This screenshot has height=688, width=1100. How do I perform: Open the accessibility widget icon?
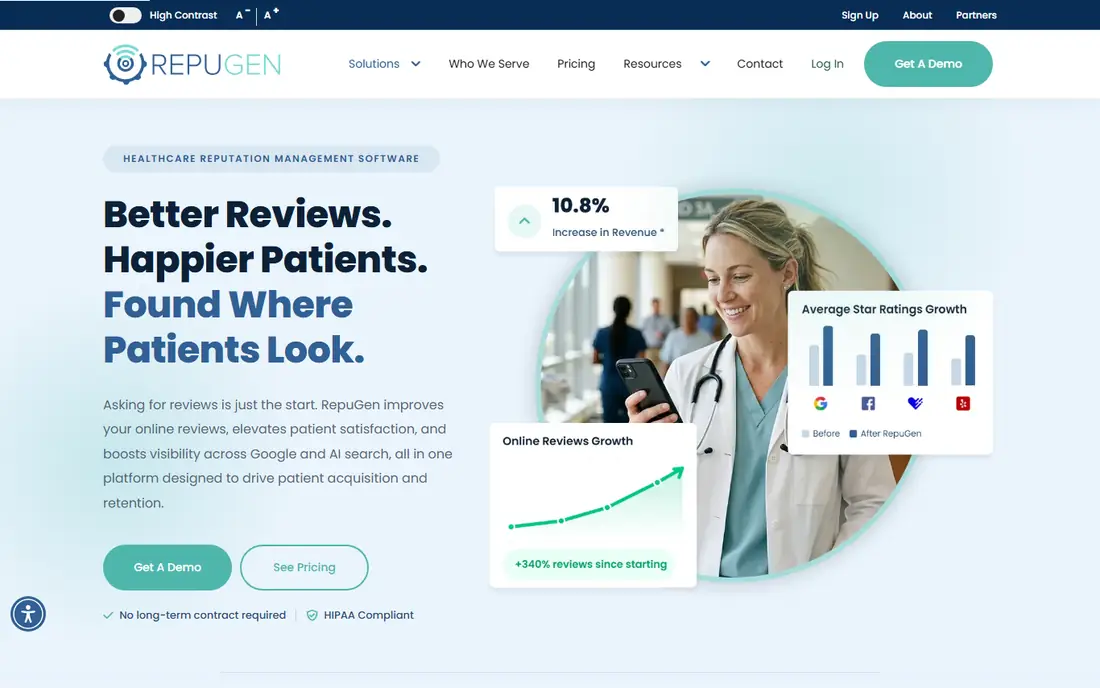click(28, 614)
